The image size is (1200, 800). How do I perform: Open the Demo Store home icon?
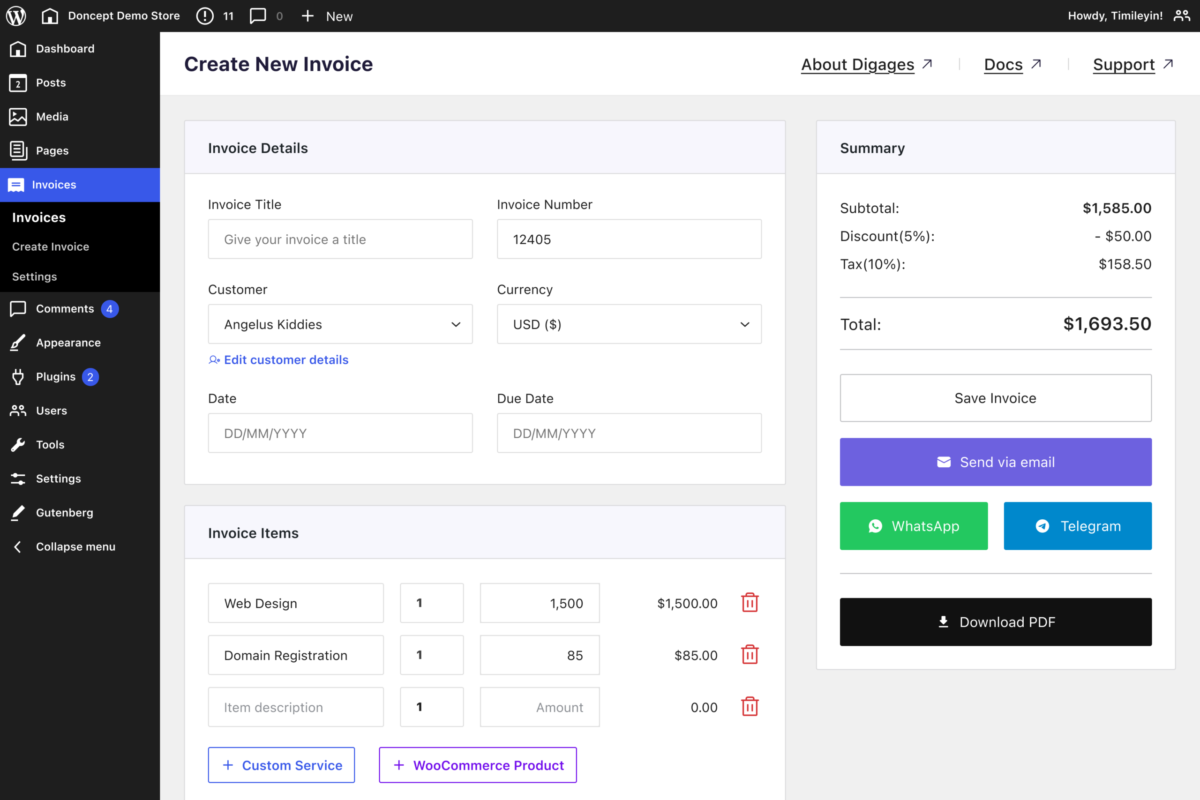pyautogui.click(x=50, y=16)
